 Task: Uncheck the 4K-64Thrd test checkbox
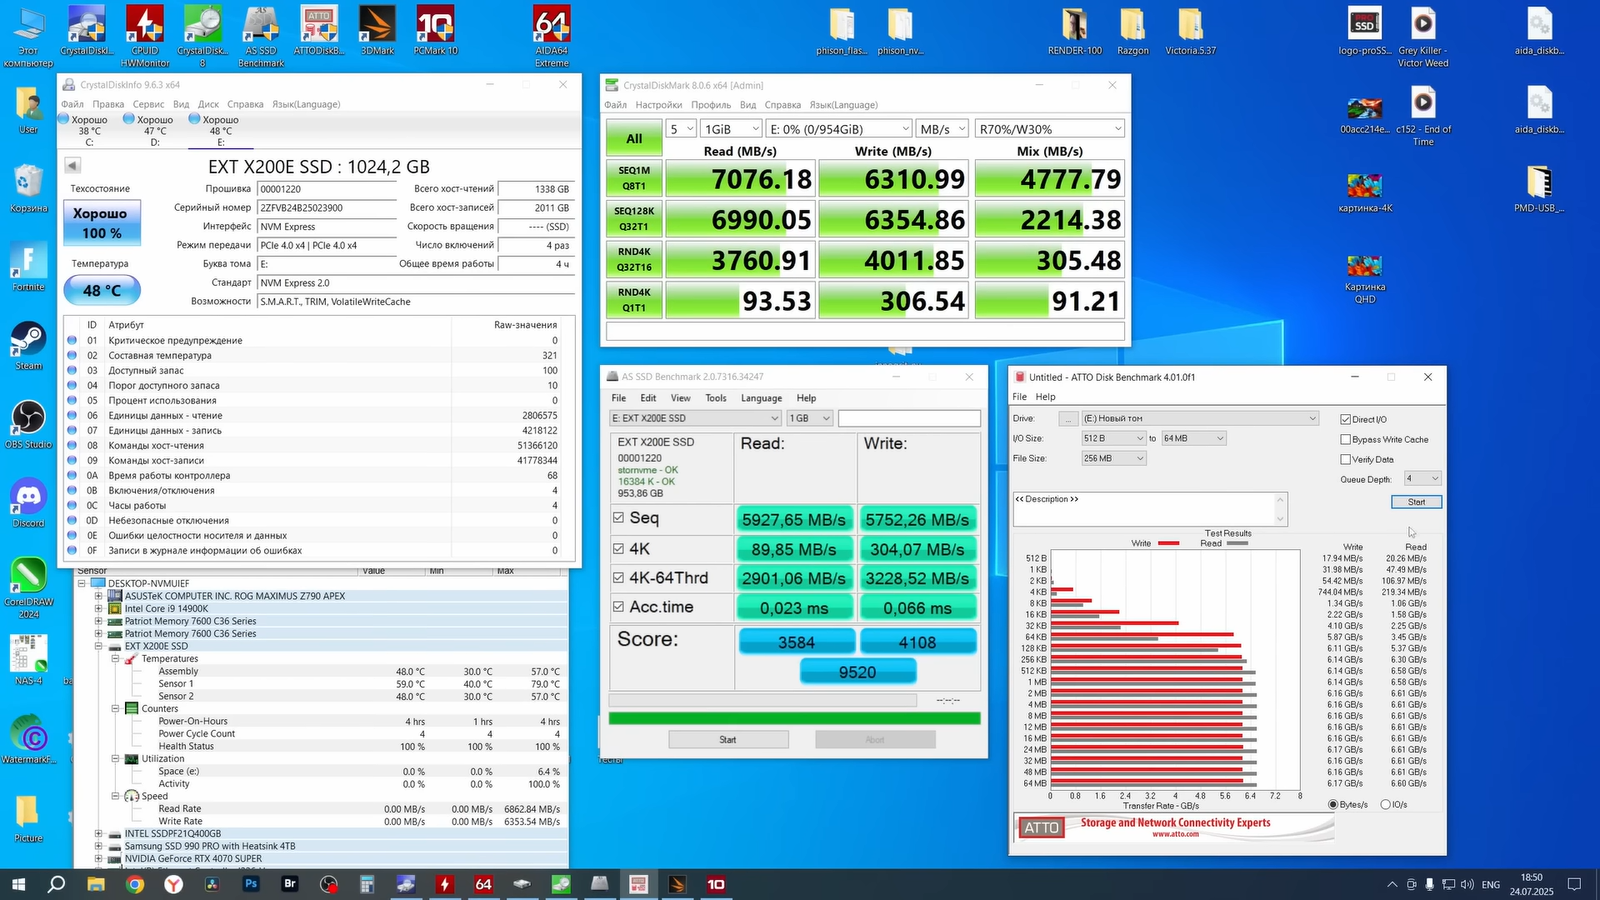point(619,578)
